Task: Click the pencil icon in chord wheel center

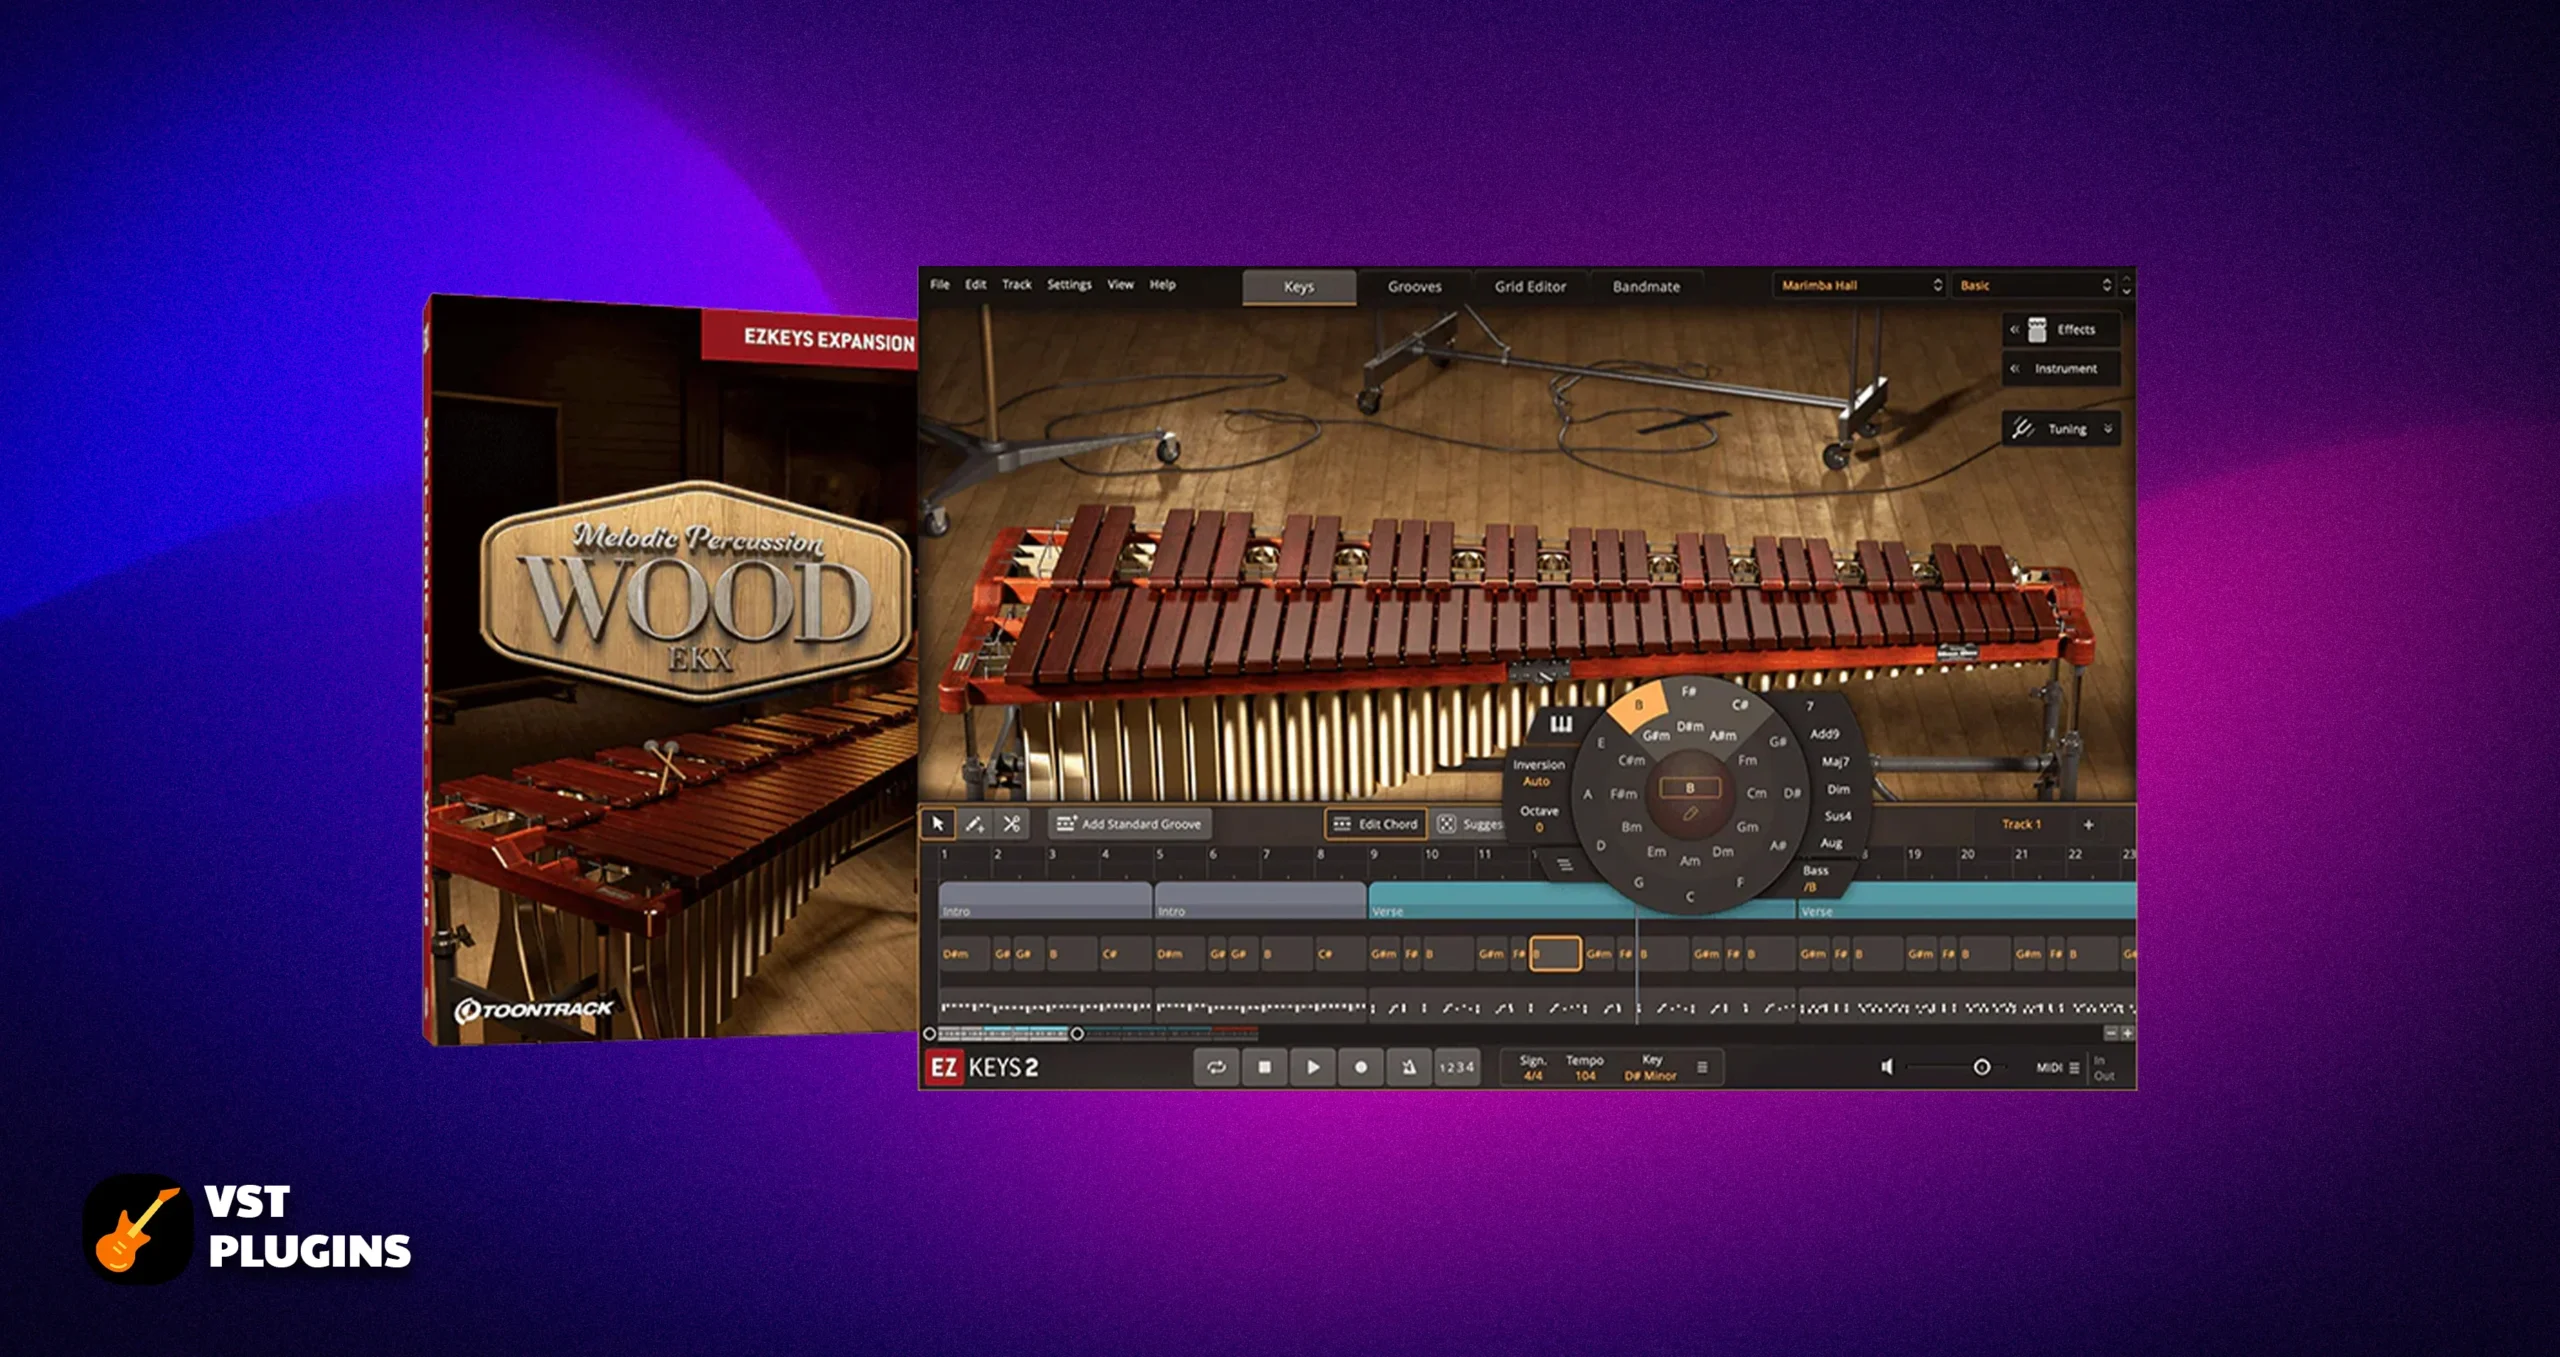Action: [1690, 814]
